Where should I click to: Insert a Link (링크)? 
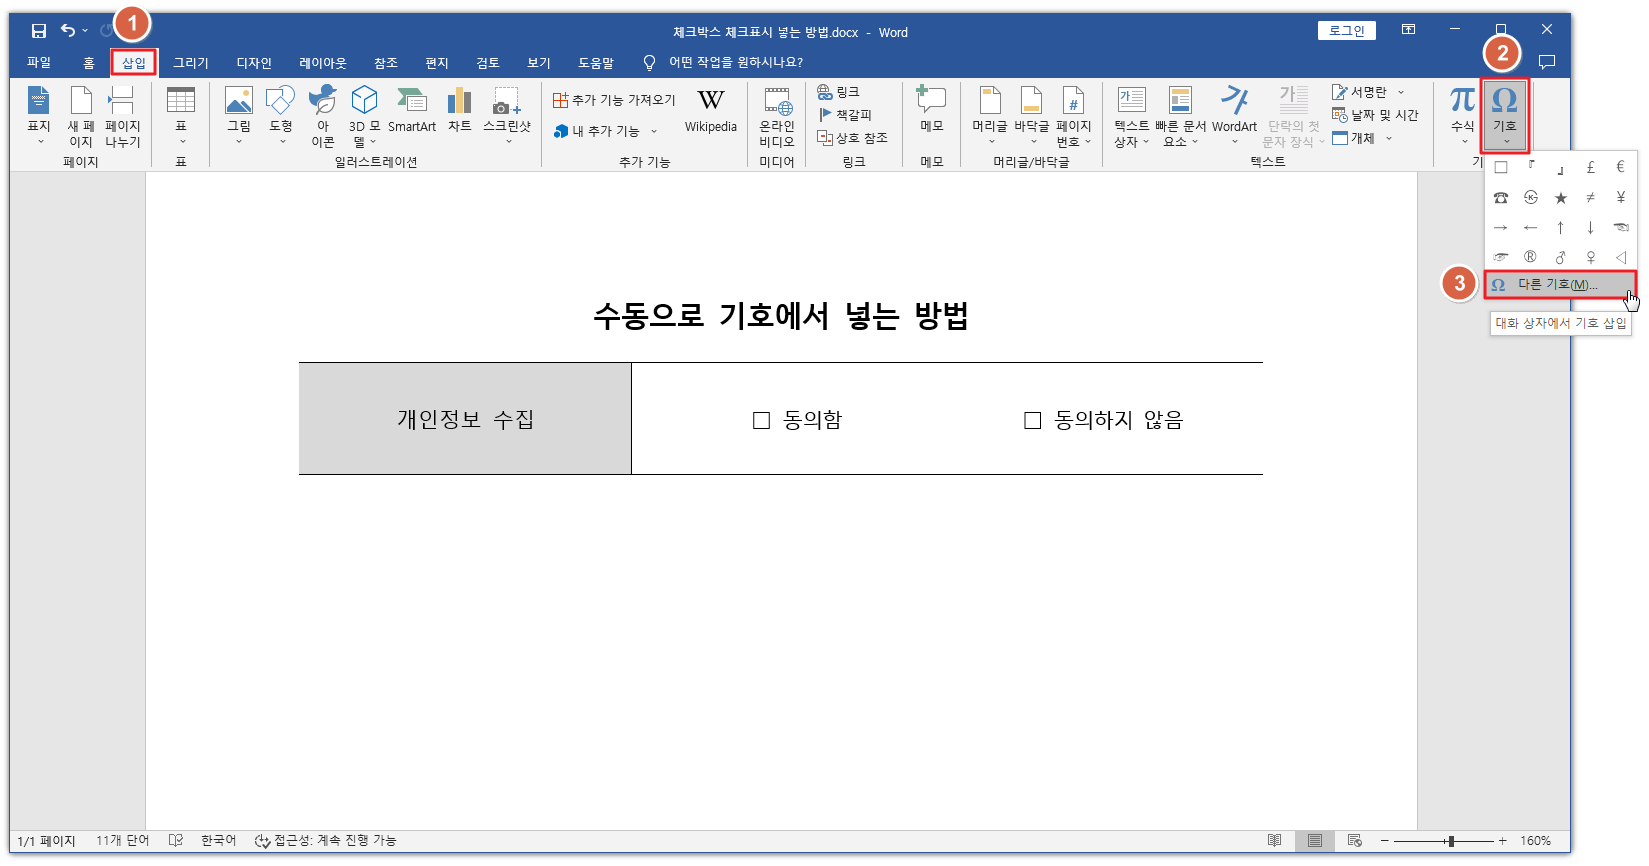coord(838,92)
